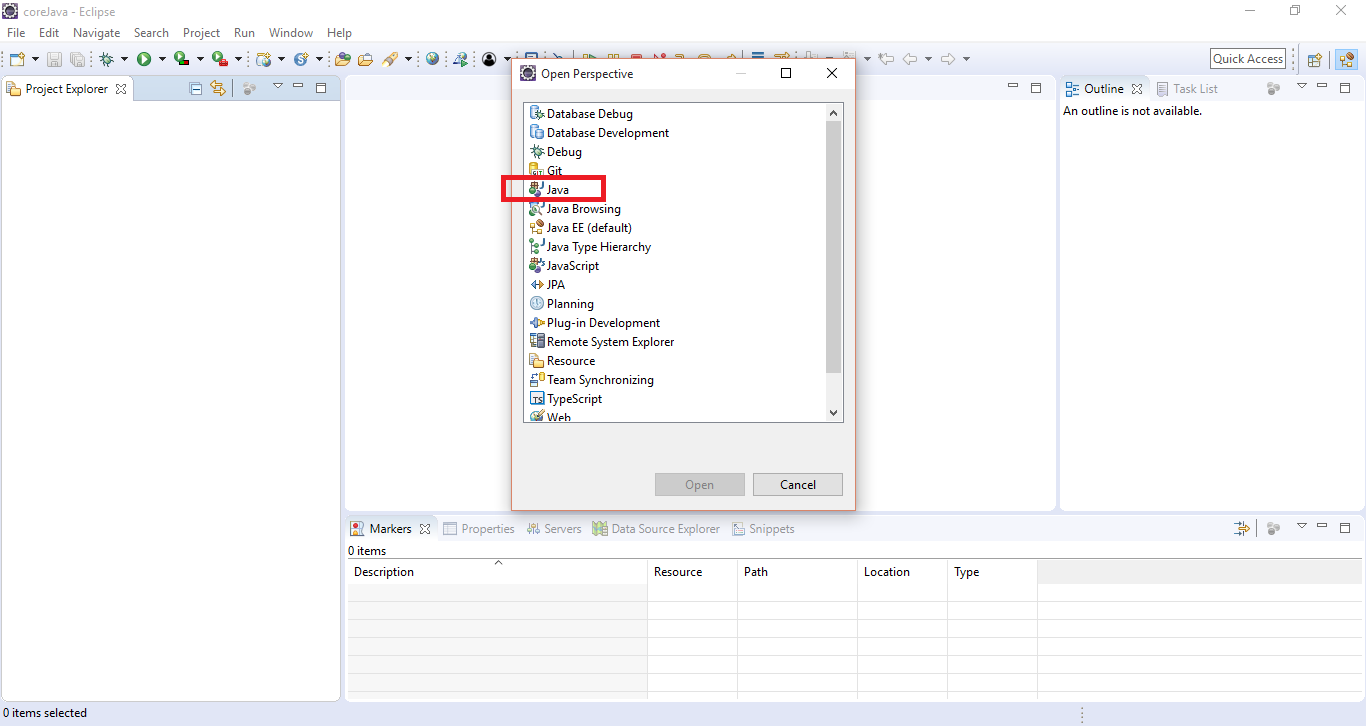Open Project Explorer View Menu triangle
The image size is (1366, 726).
click(278, 86)
